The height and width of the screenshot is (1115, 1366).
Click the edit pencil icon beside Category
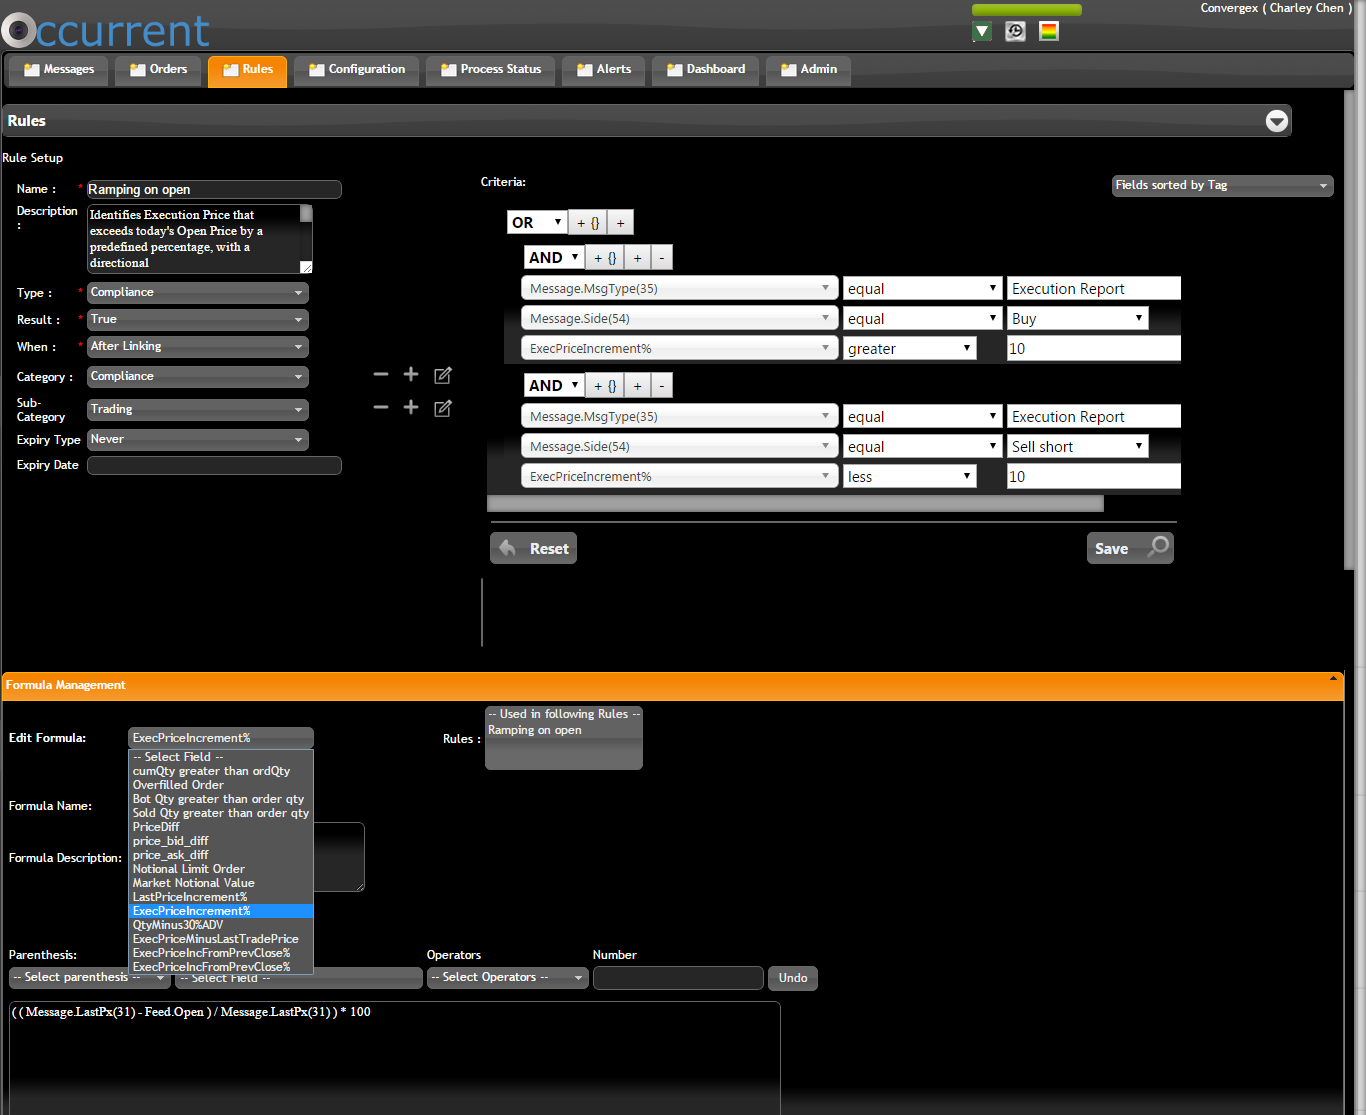pyautogui.click(x=443, y=375)
